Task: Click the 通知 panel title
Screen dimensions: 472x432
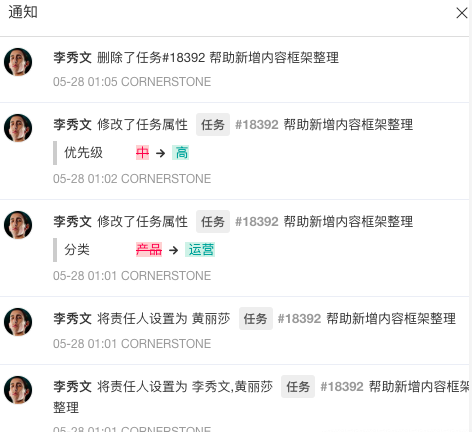Action: coord(23,12)
